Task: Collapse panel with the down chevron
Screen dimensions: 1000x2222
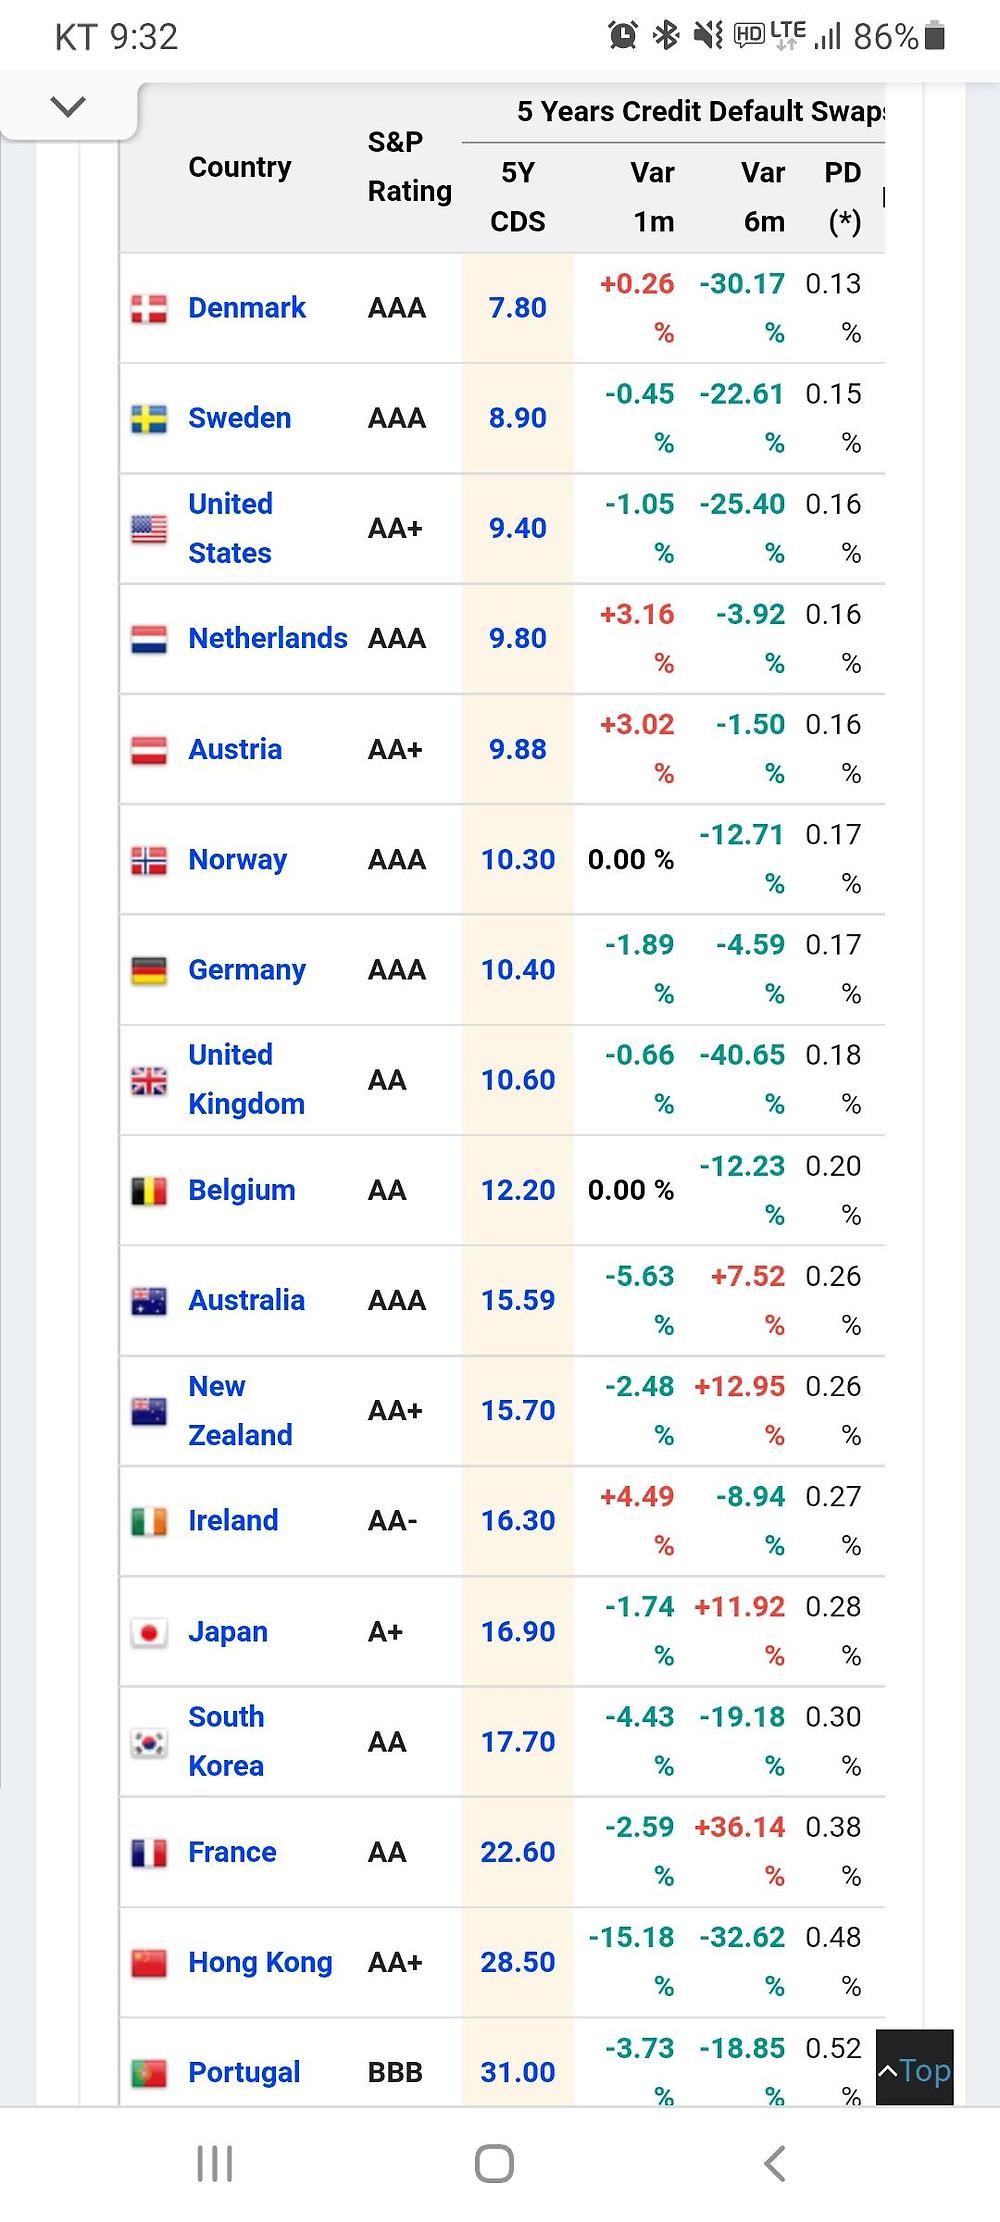Action: coord(68,106)
